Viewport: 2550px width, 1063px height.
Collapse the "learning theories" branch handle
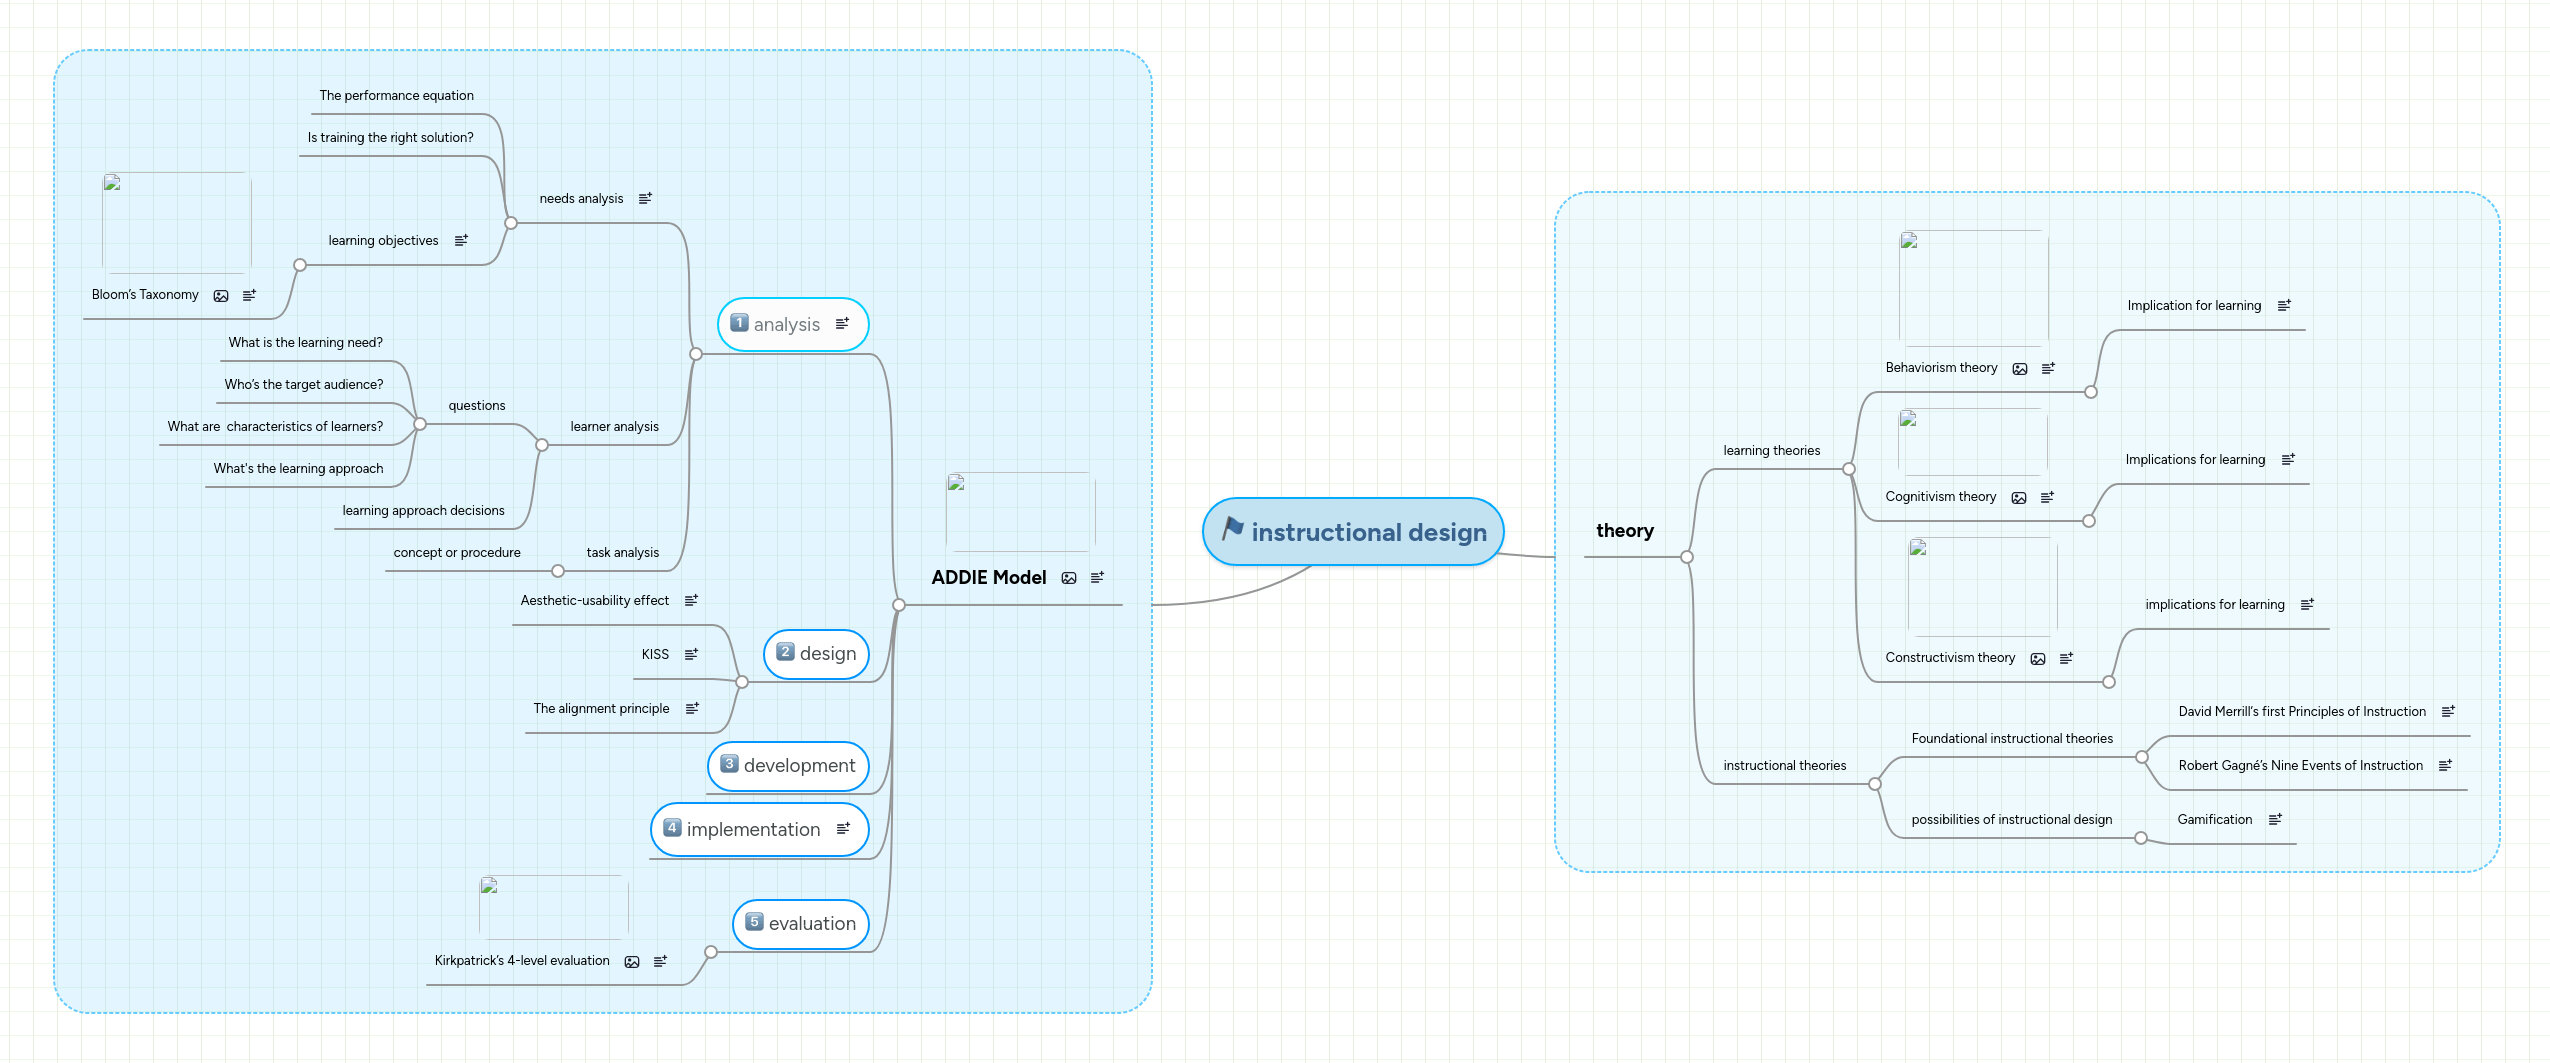pyautogui.click(x=1849, y=467)
